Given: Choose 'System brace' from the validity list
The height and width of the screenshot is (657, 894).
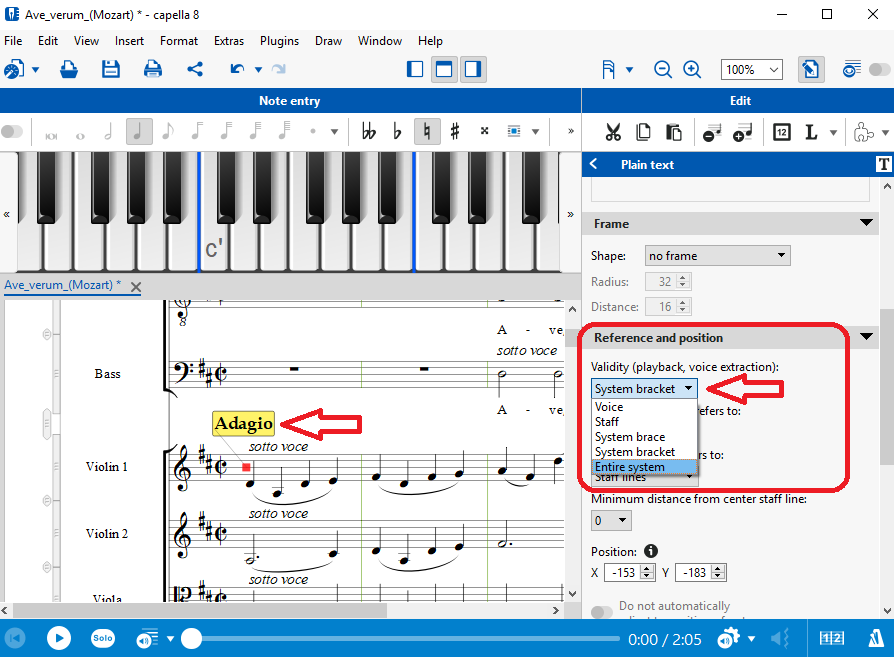Looking at the screenshot, I should 644,437.
